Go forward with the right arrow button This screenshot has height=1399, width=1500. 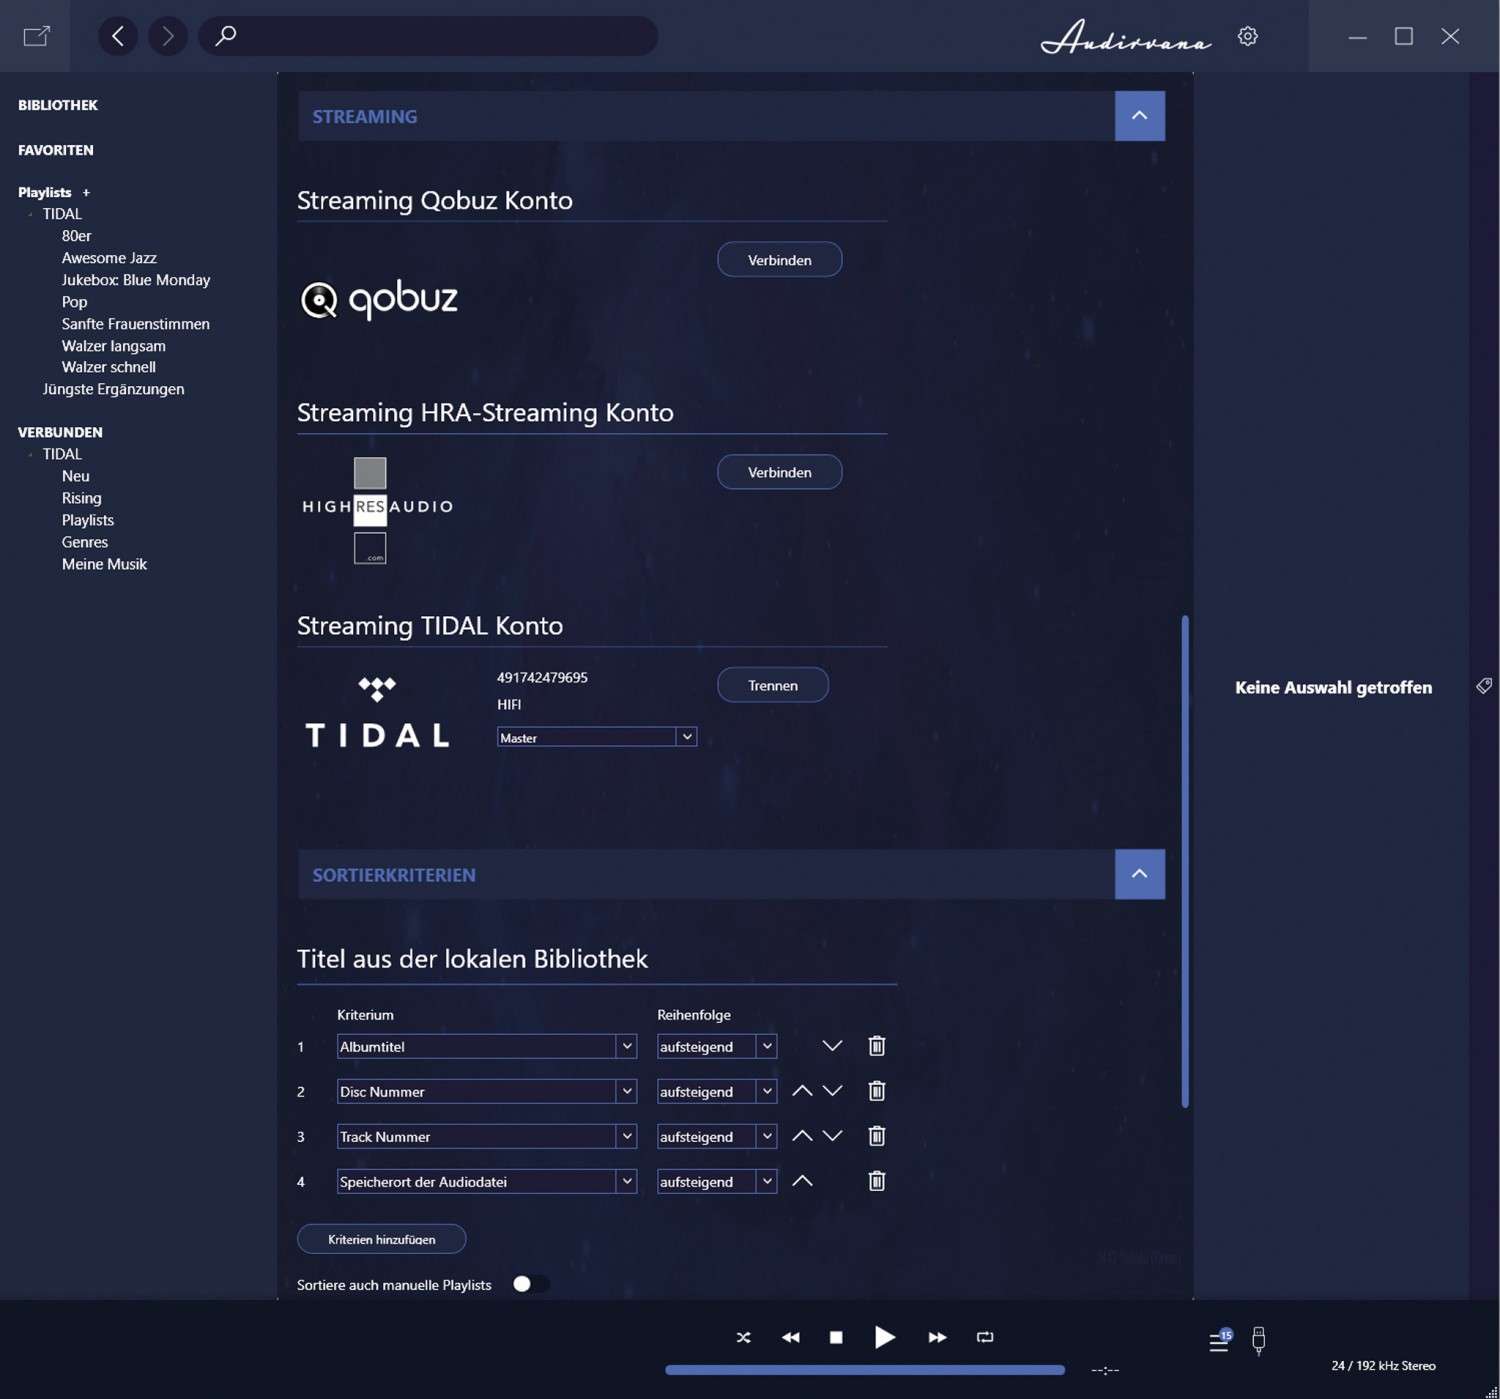coord(168,36)
